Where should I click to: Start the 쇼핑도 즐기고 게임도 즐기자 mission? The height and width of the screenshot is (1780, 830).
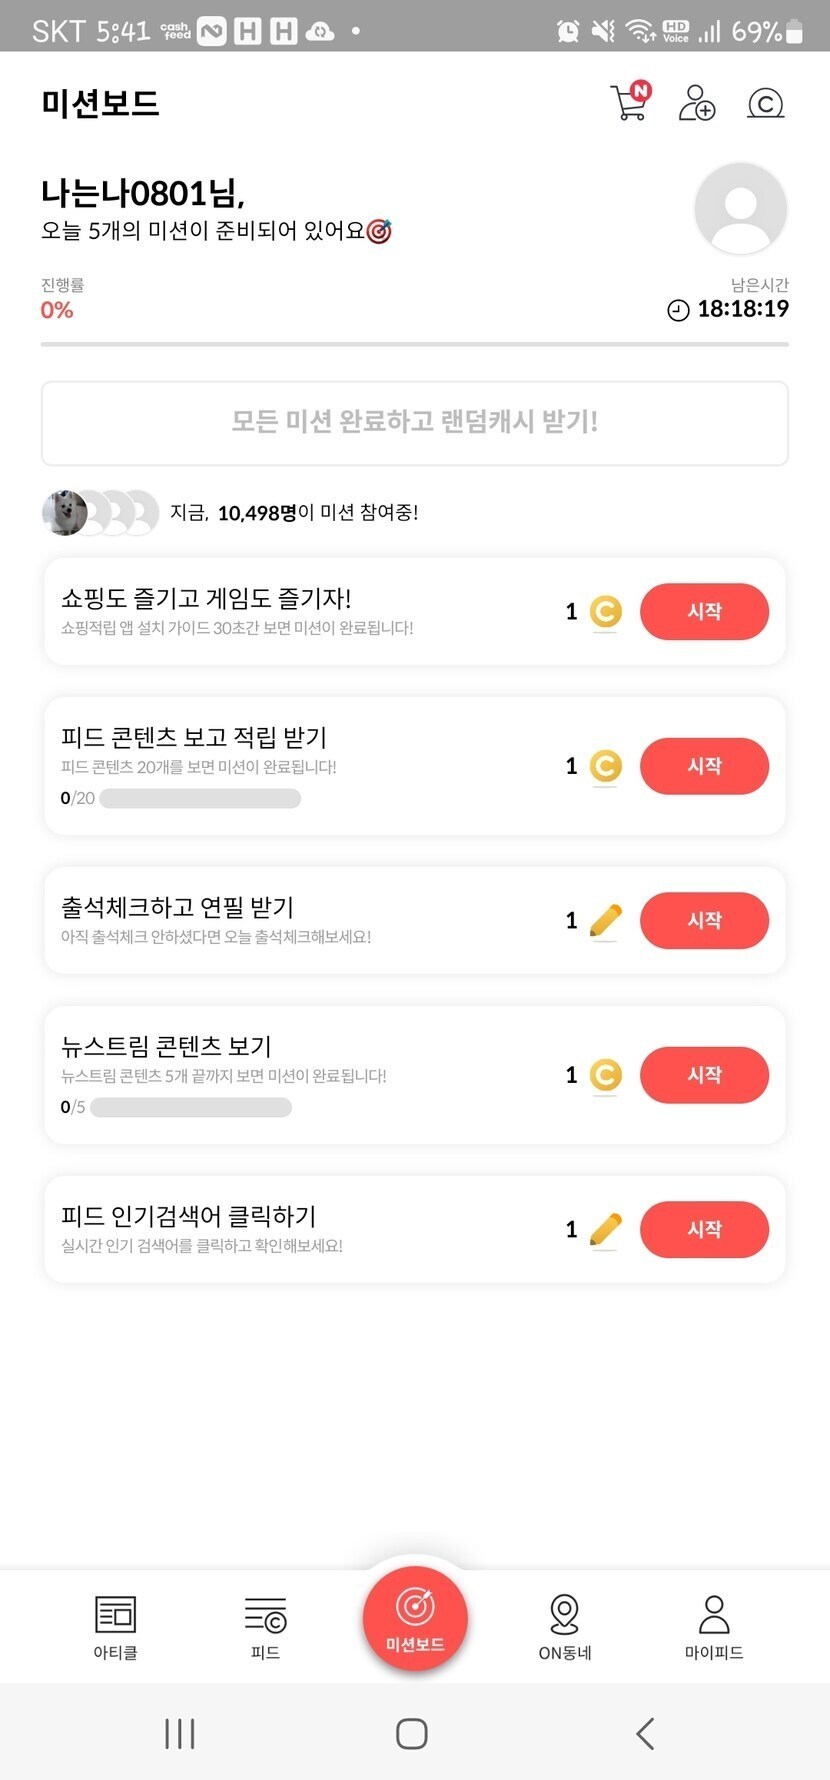click(x=704, y=611)
